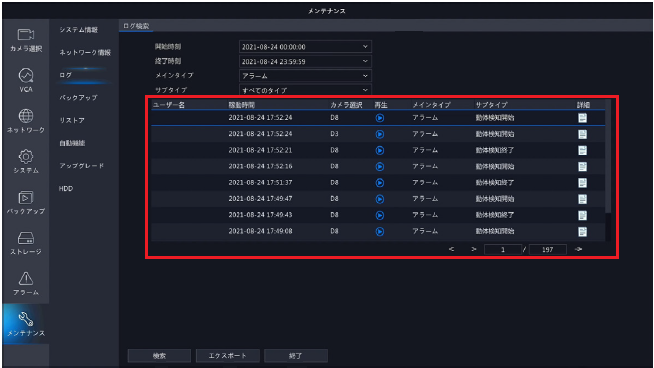Switch to the ログ検索 tab
Image resolution: width=654 pixels, height=368 pixels.
click(x=136, y=26)
